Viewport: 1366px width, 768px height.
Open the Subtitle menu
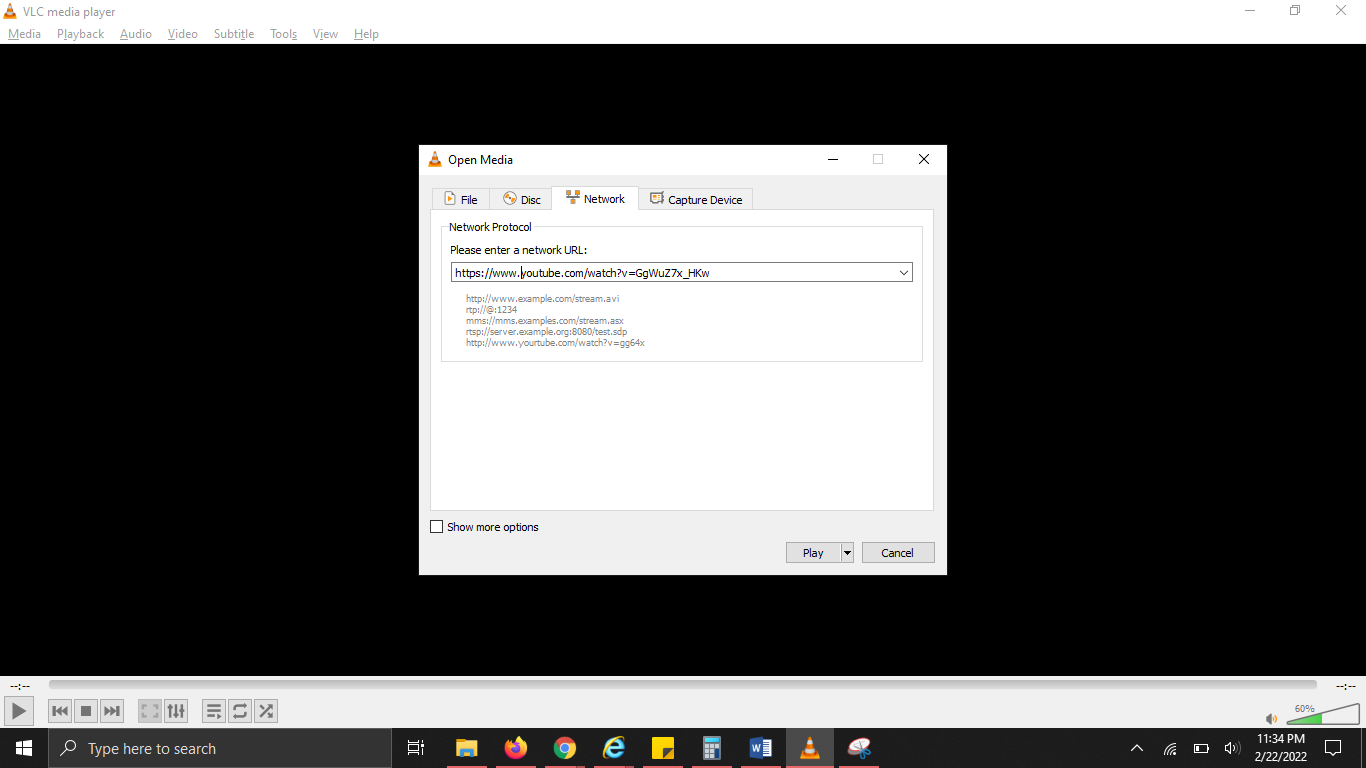coord(234,34)
